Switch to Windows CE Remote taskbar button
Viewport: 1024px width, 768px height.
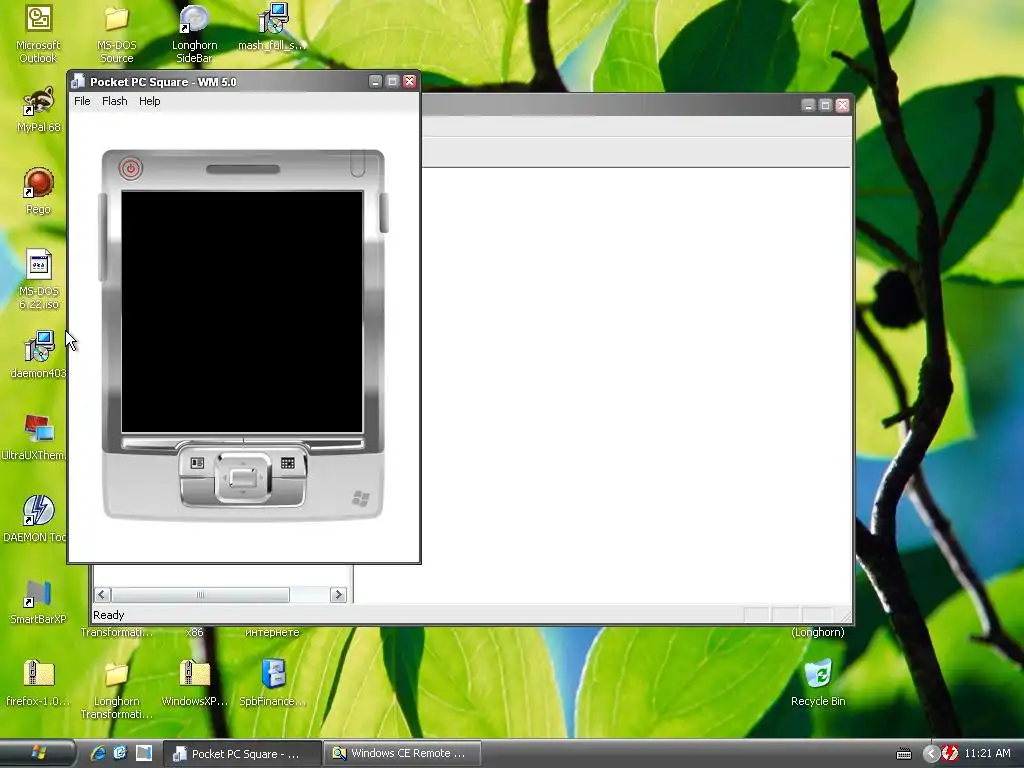pos(402,753)
